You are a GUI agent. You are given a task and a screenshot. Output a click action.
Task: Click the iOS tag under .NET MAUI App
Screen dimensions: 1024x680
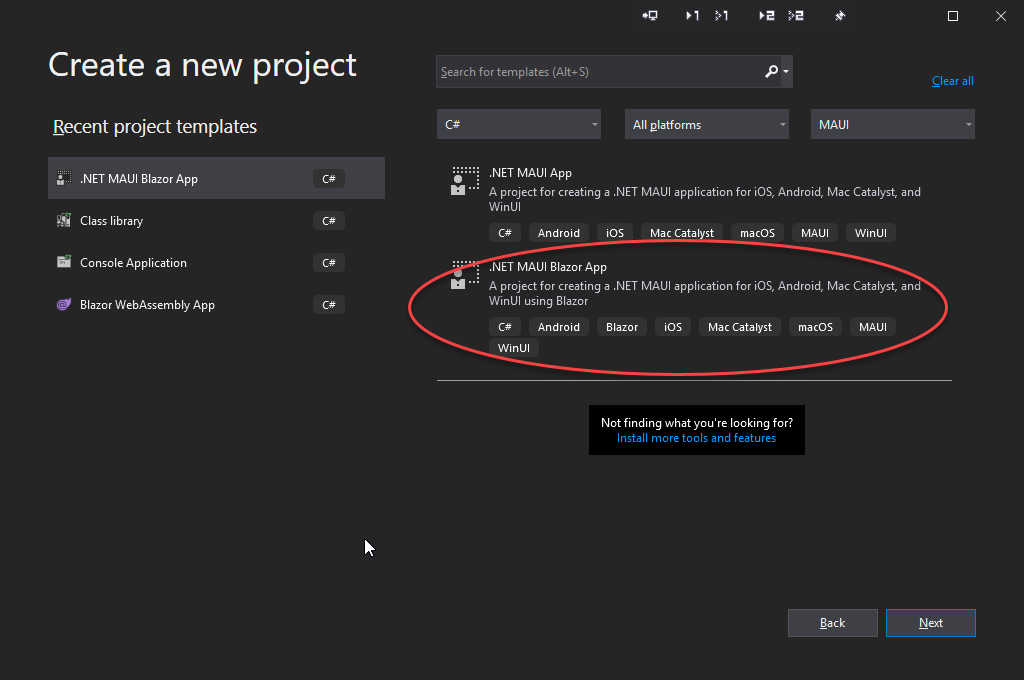tap(615, 233)
